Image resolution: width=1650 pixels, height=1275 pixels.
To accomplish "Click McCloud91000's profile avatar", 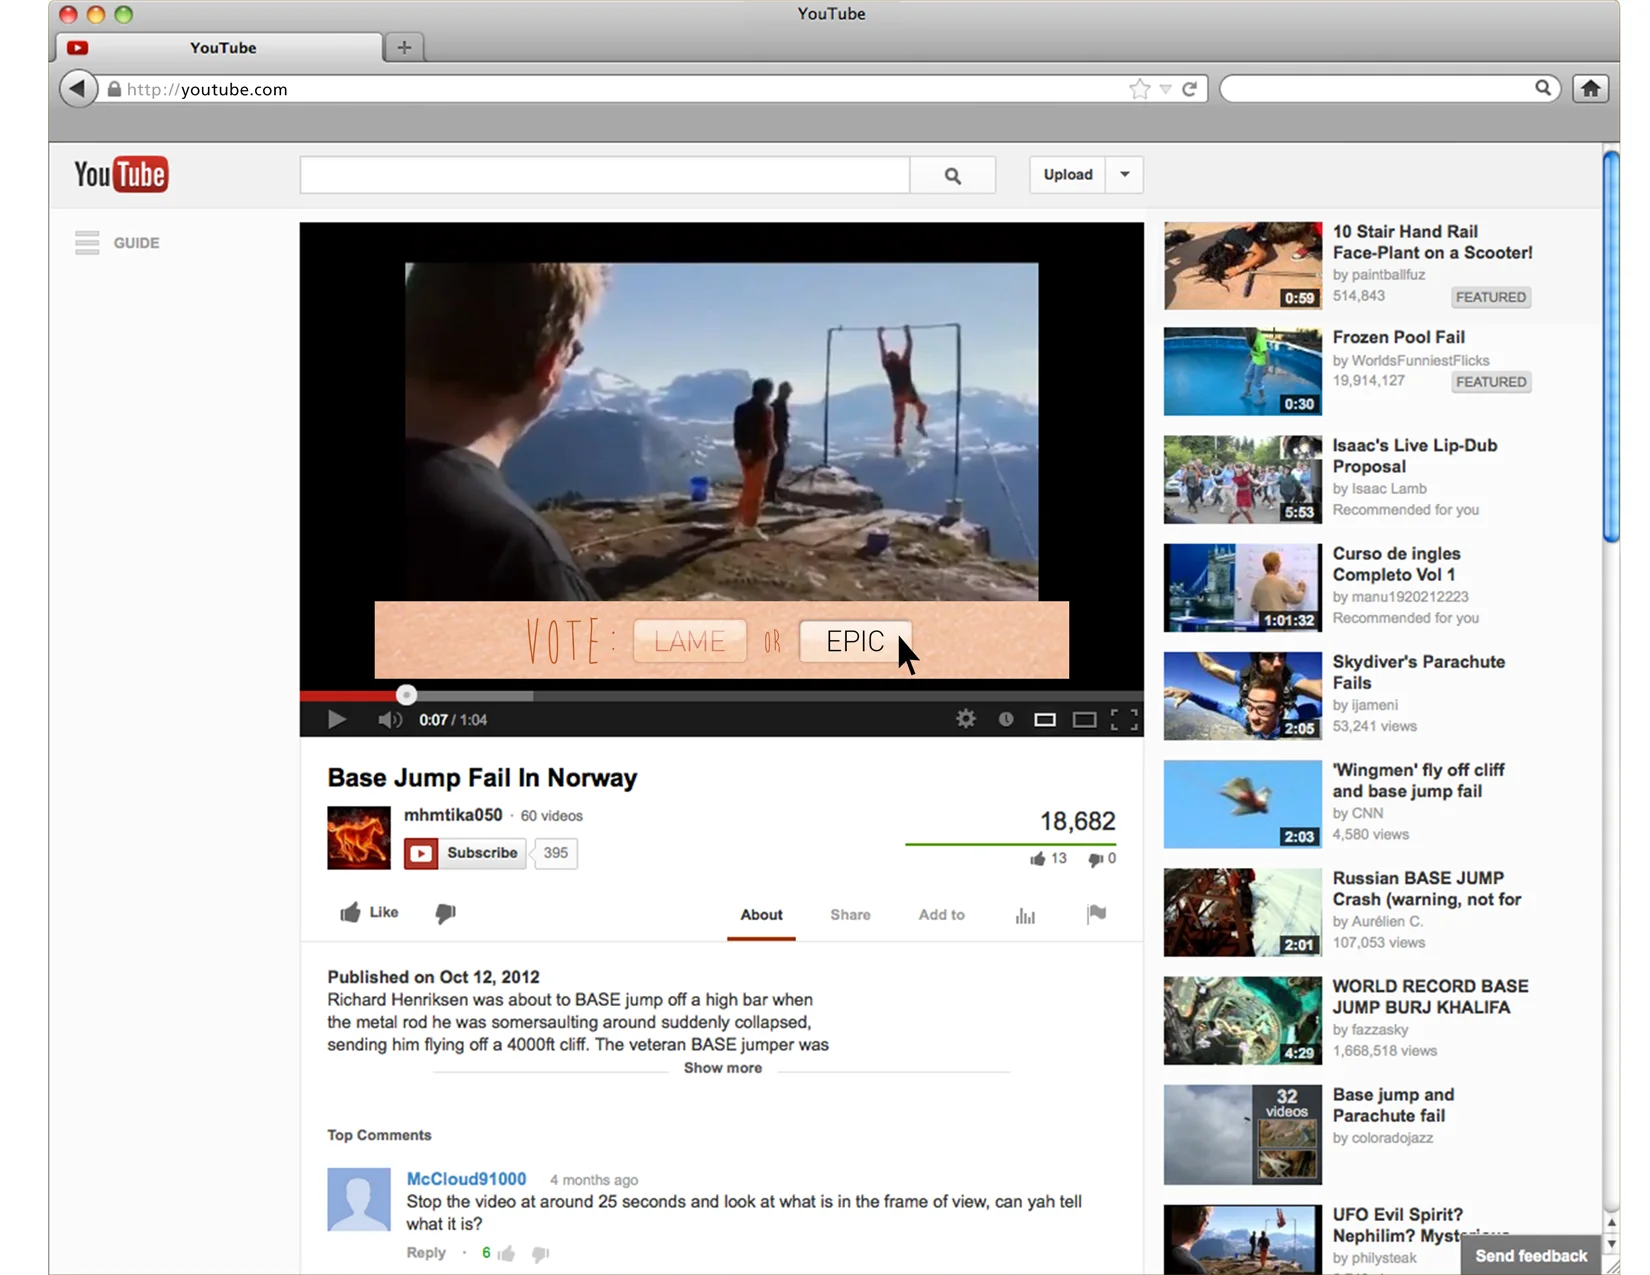I will [x=359, y=1199].
